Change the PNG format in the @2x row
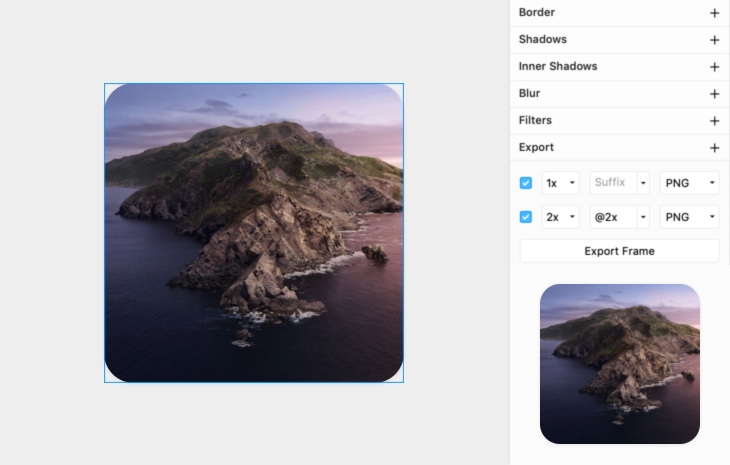The image size is (730, 465). (690, 217)
